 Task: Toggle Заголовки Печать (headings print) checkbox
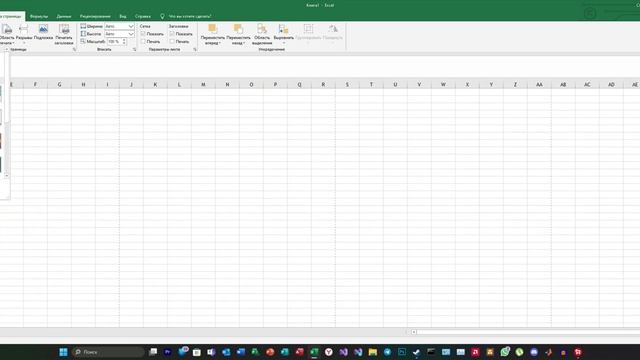(172, 41)
